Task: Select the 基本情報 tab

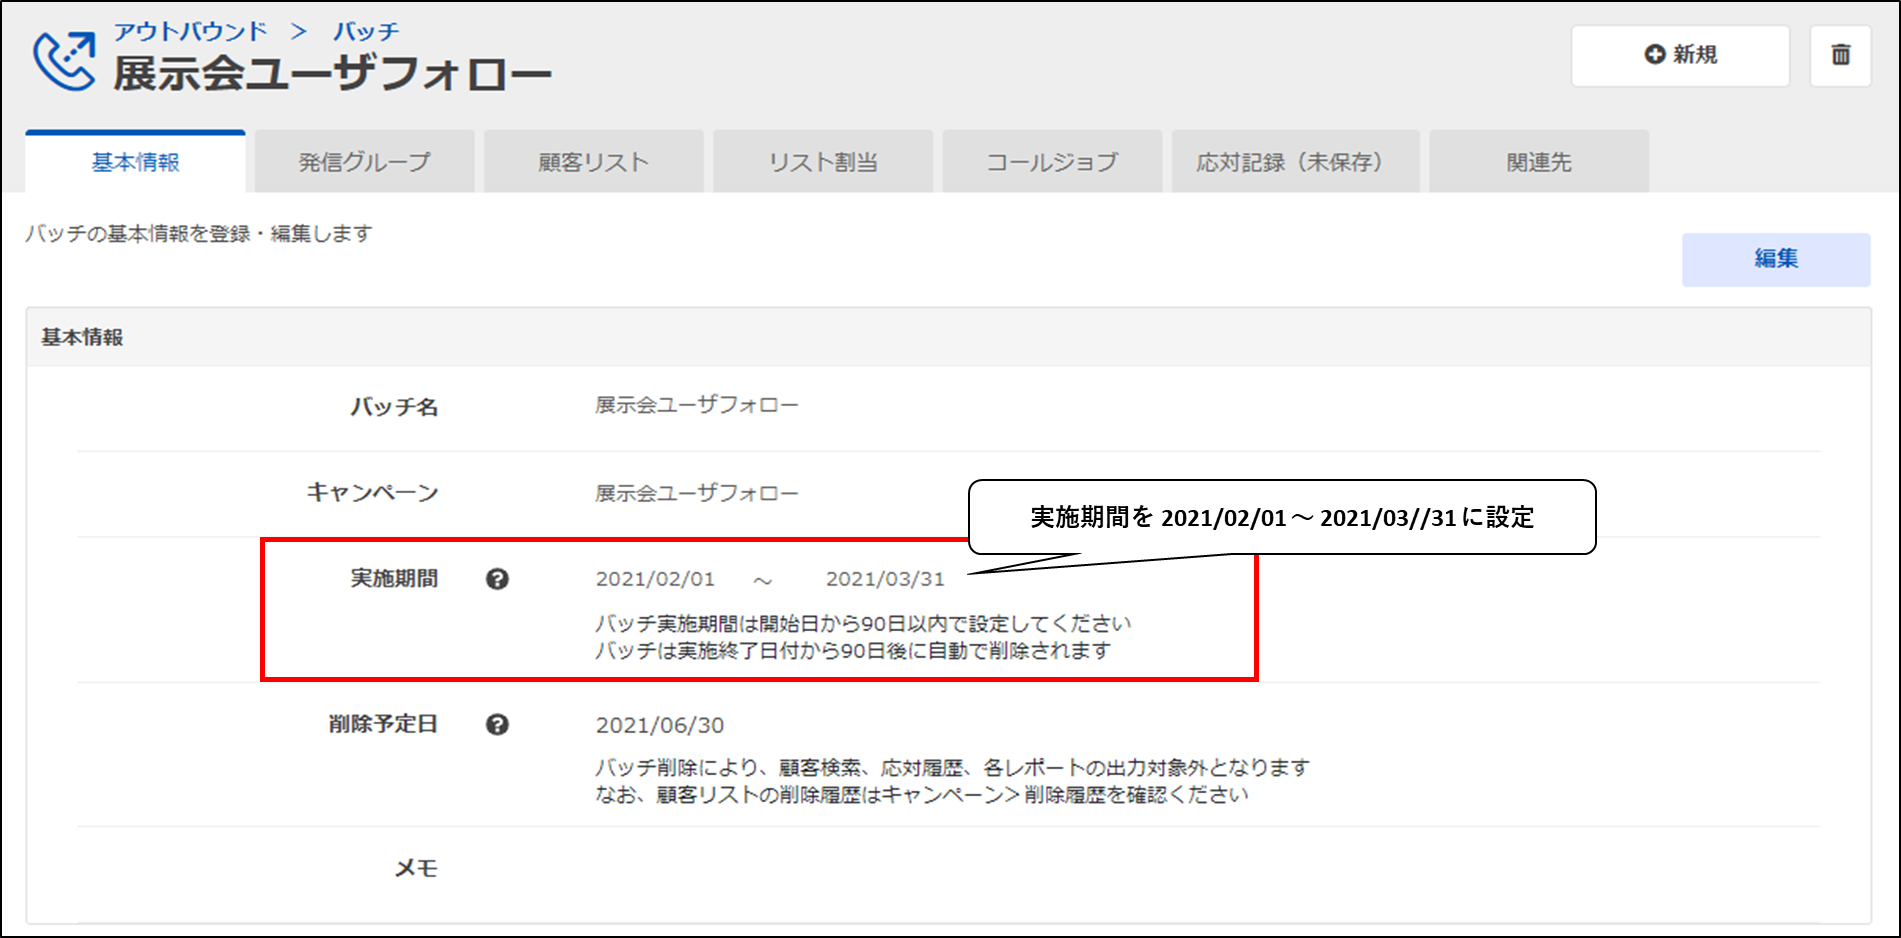Action: pyautogui.click(x=135, y=162)
